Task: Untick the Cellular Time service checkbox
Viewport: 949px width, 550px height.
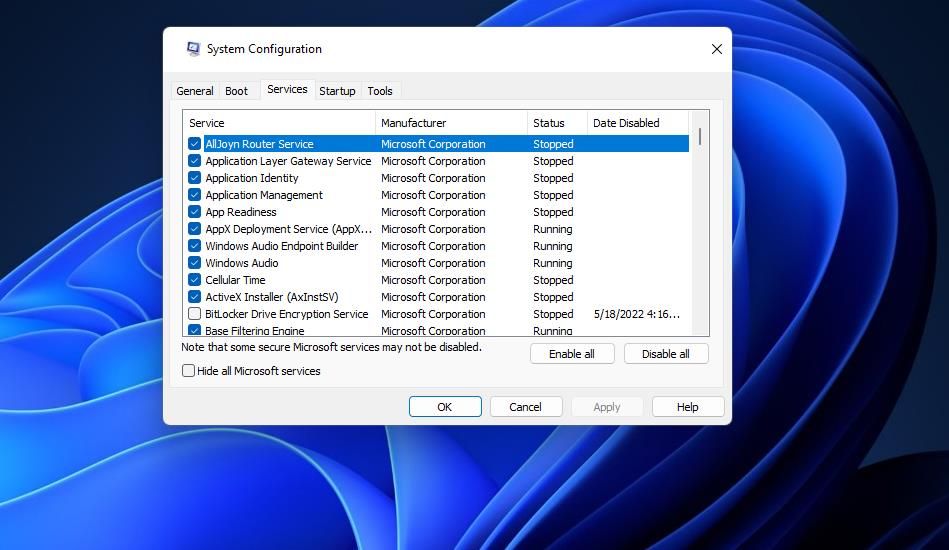Action: pyautogui.click(x=195, y=280)
